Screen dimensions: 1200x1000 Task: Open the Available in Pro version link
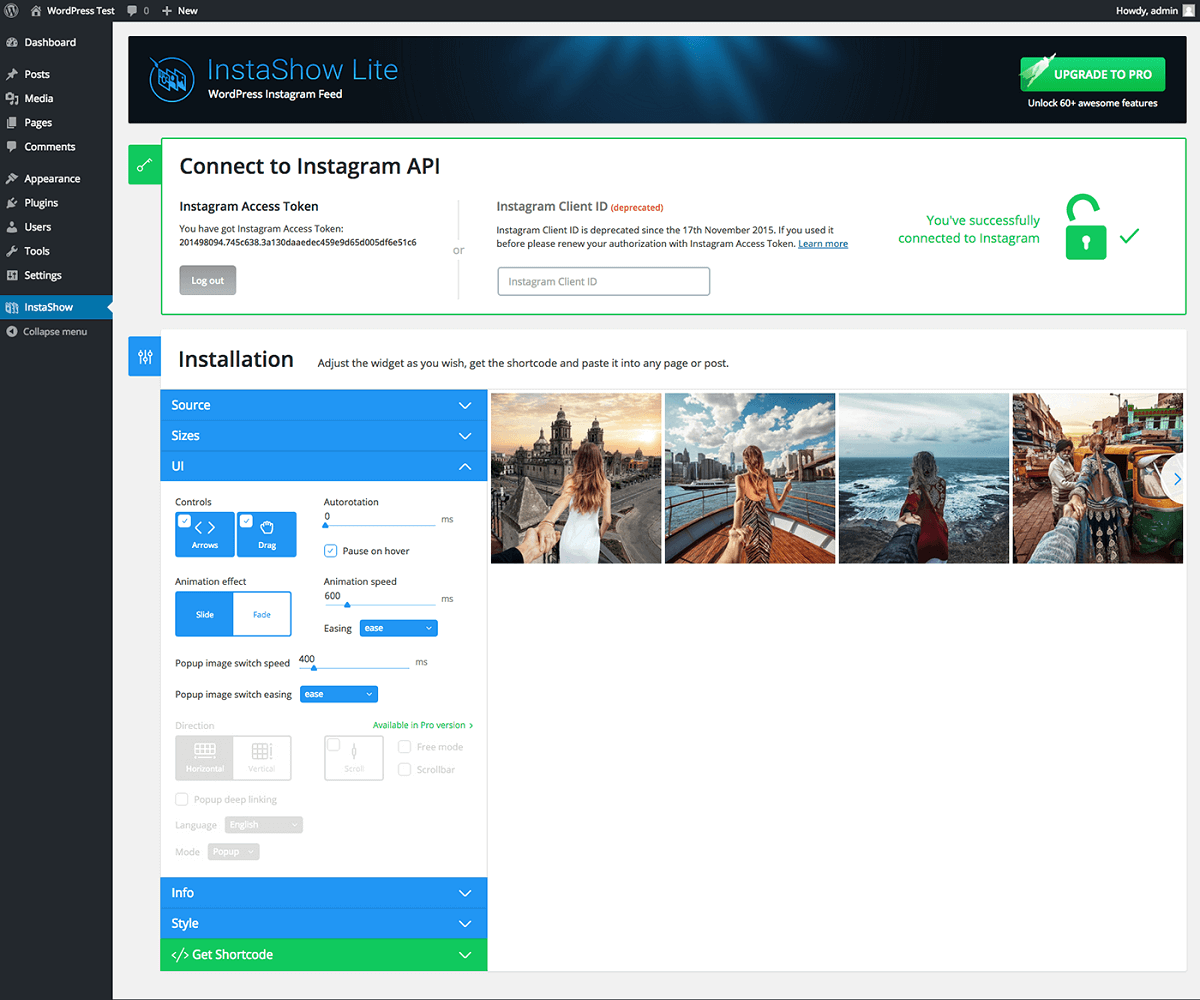tap(423, 725)
